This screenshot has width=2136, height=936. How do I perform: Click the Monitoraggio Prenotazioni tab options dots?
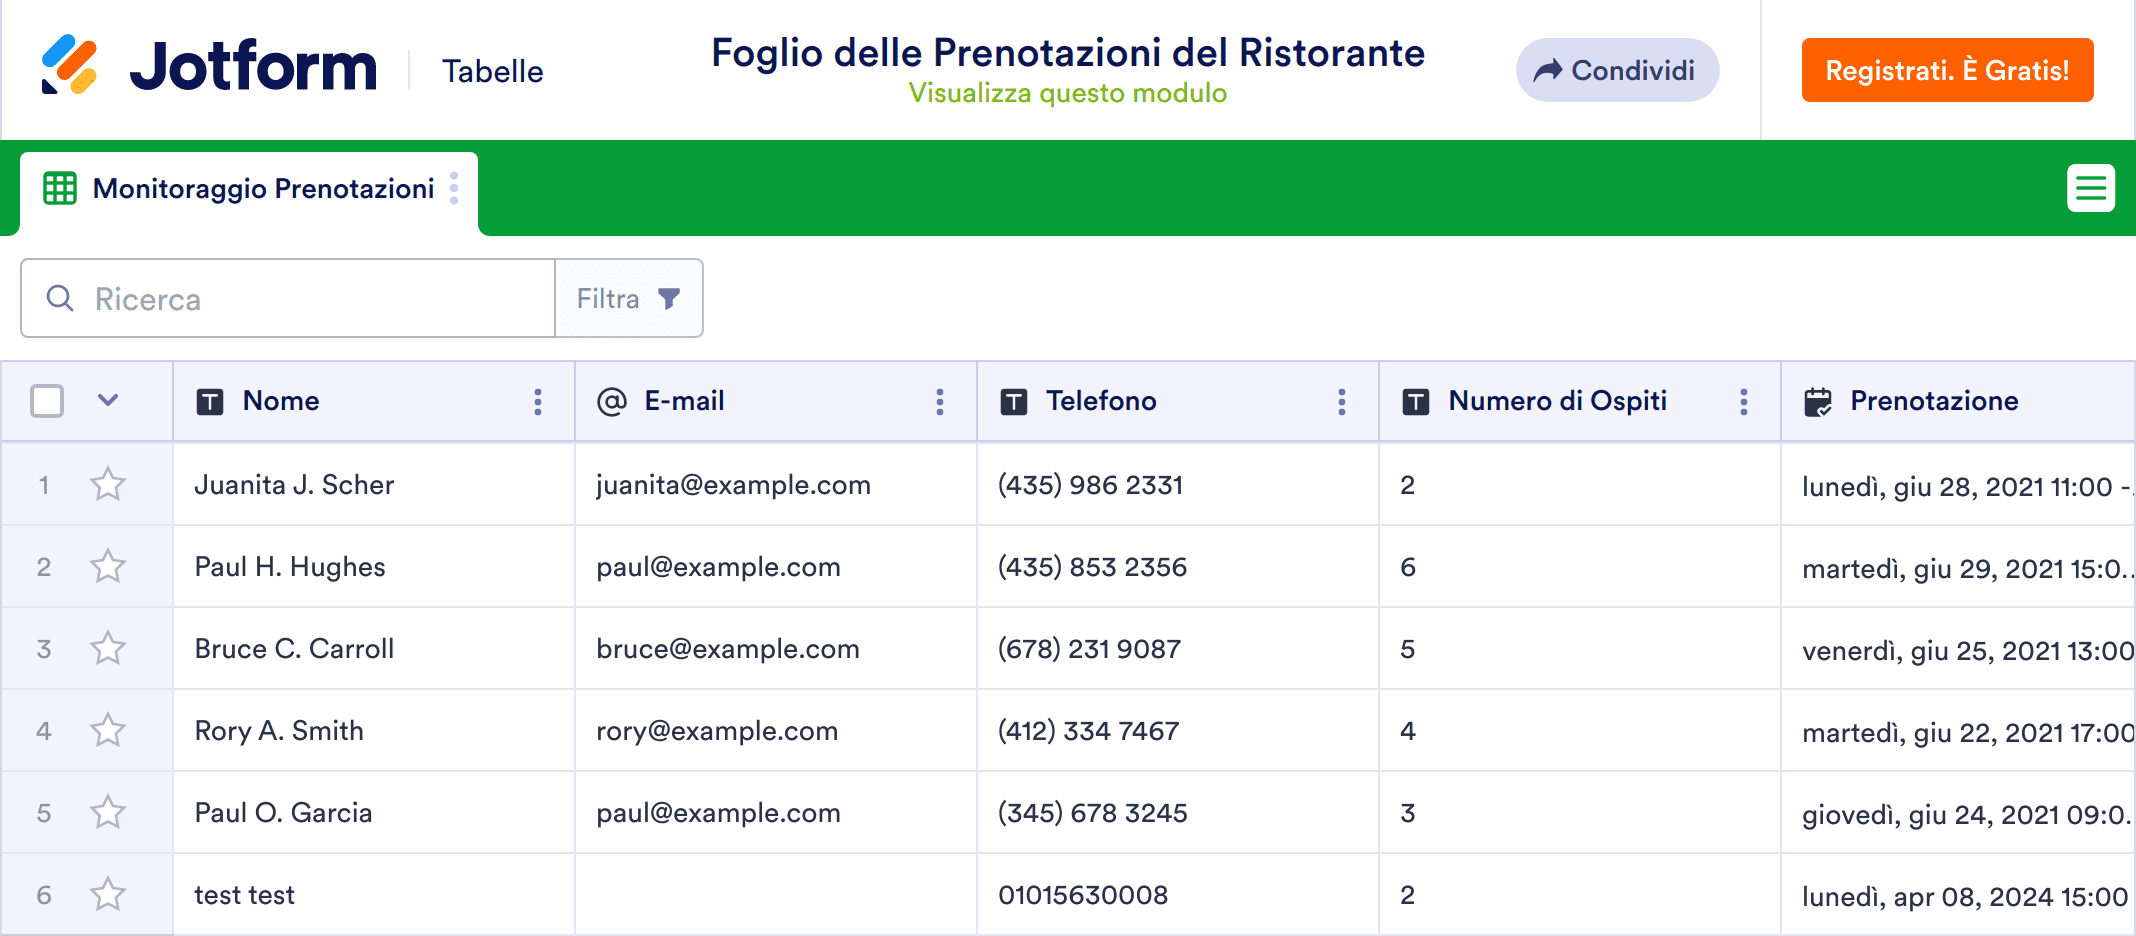(454, 188)
